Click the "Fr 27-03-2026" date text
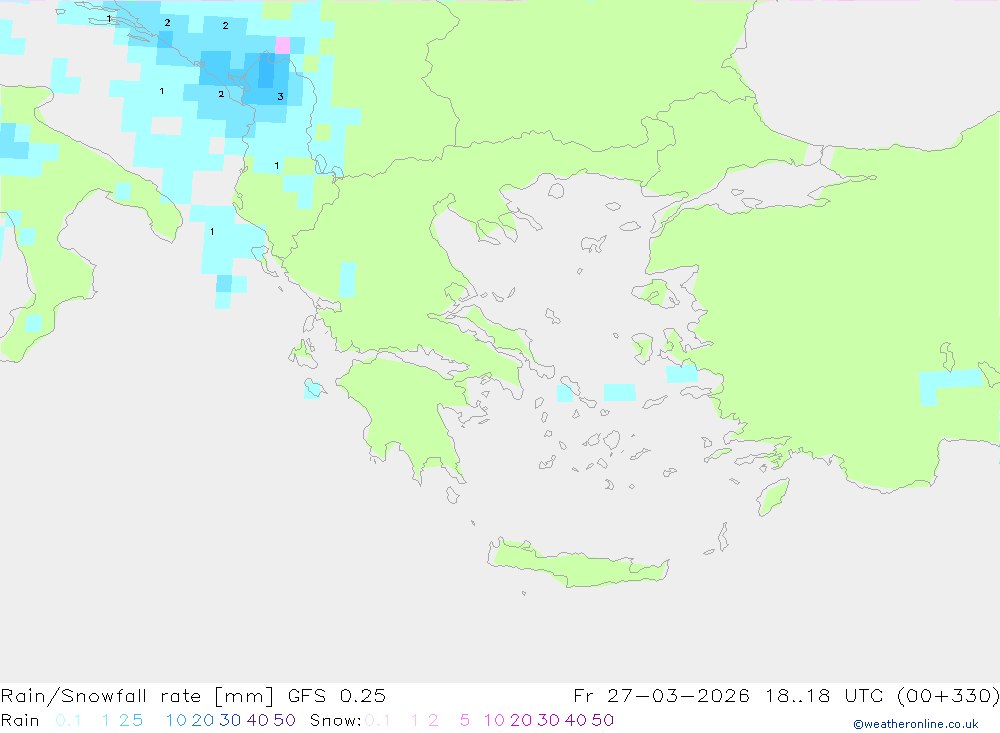Screen dimensions: 1000x733 [661, 696]
